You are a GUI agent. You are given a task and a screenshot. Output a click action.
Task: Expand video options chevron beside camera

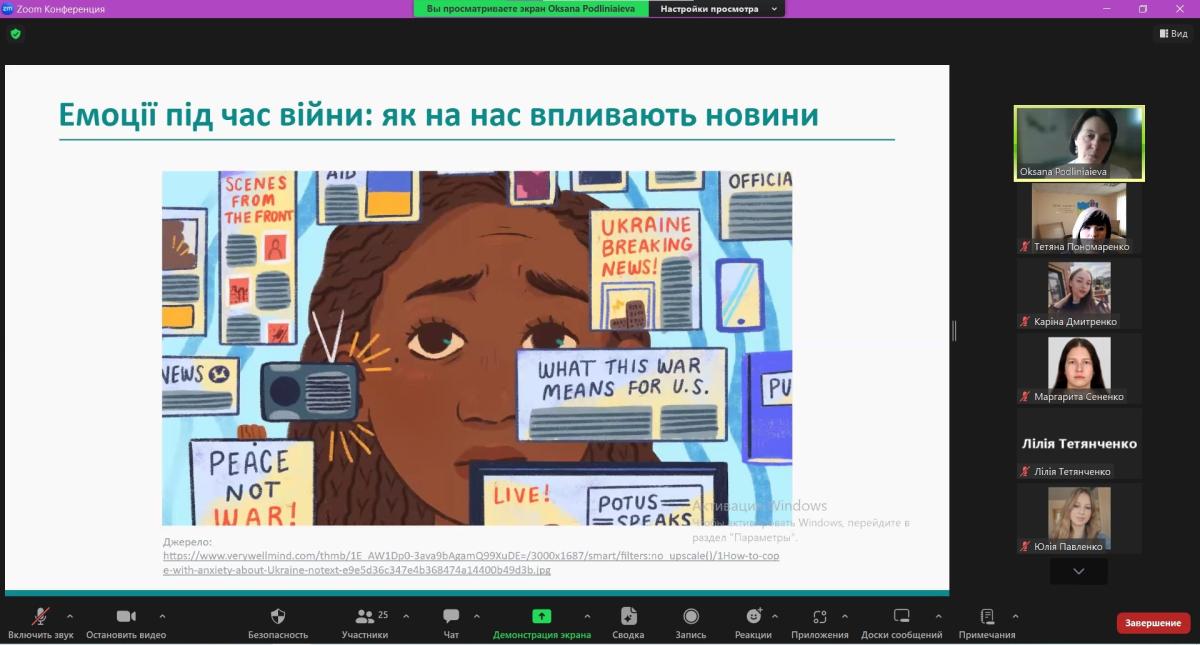(163, 616)
